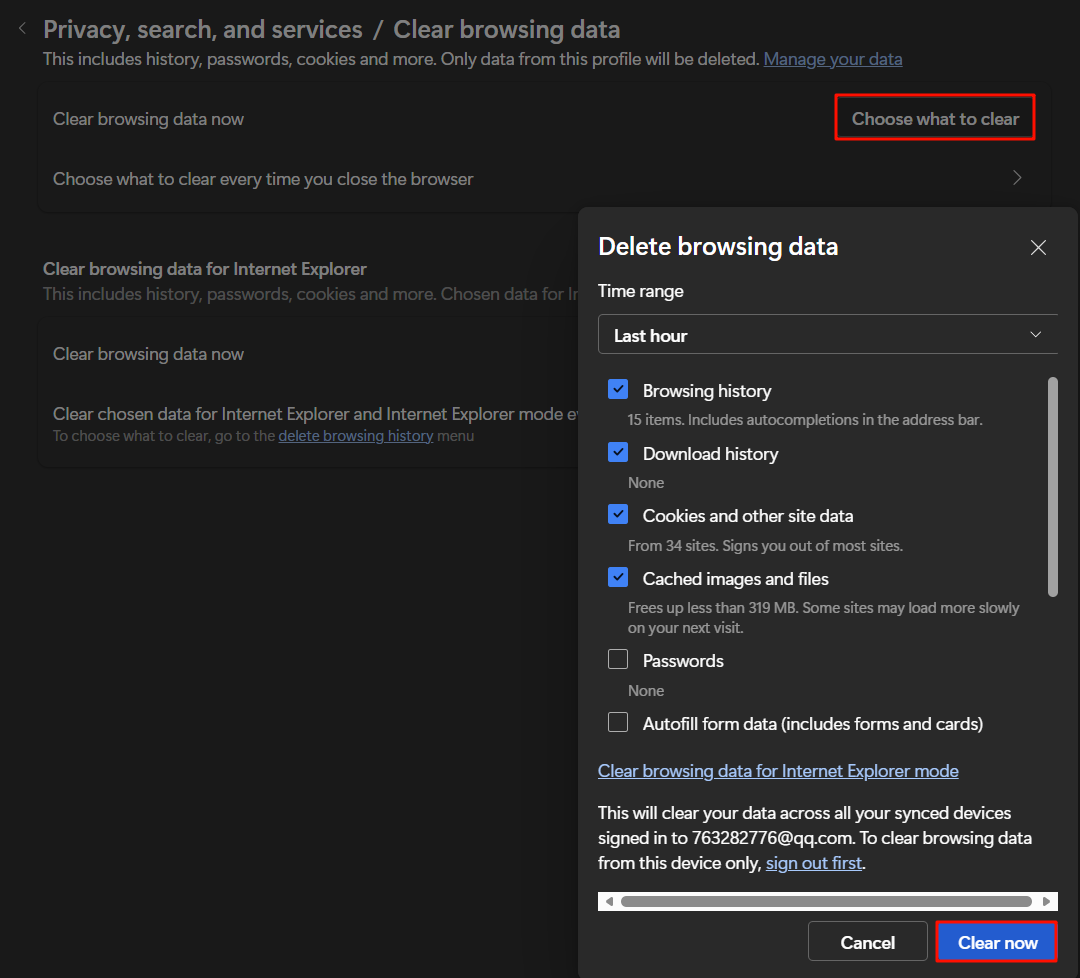
Task: Click the horizontal scrollbar's right arrow
Action: [1046, 901]
